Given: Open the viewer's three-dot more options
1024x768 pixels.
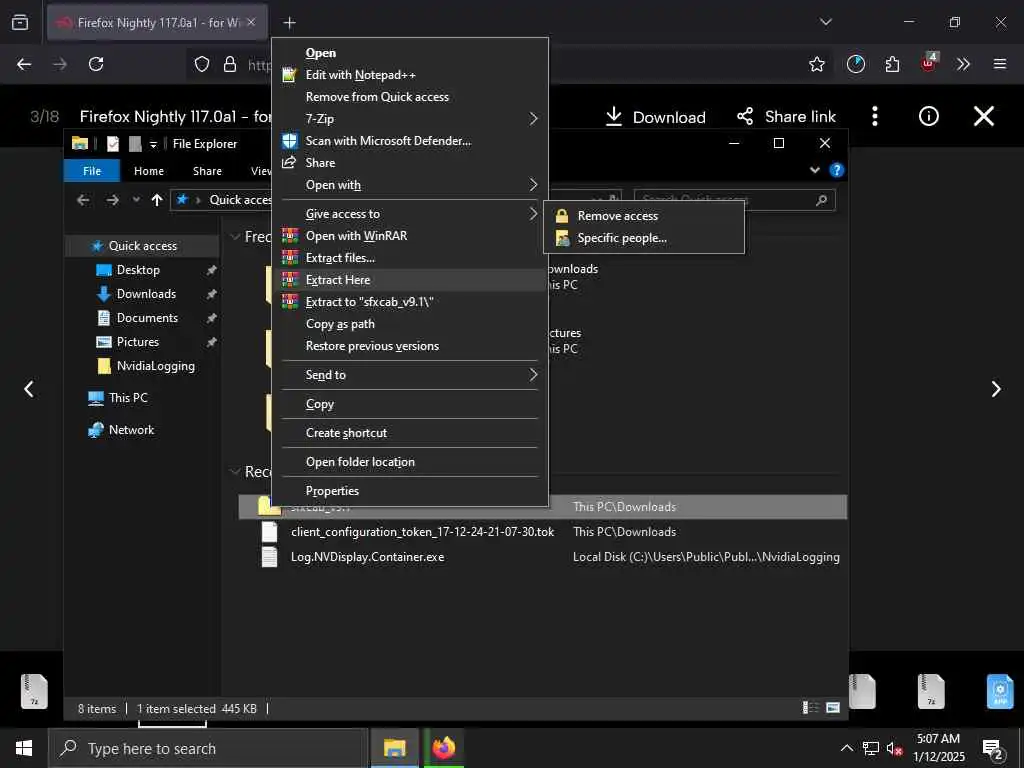Looking at the screenshot, I should pyautogui.click(x=874, y=117).
